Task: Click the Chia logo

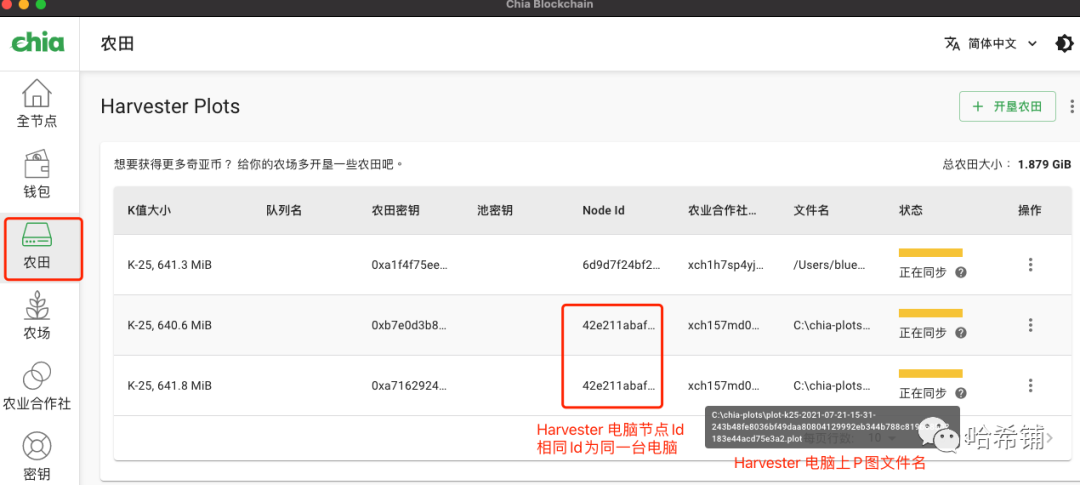Action: coord(38,43)
